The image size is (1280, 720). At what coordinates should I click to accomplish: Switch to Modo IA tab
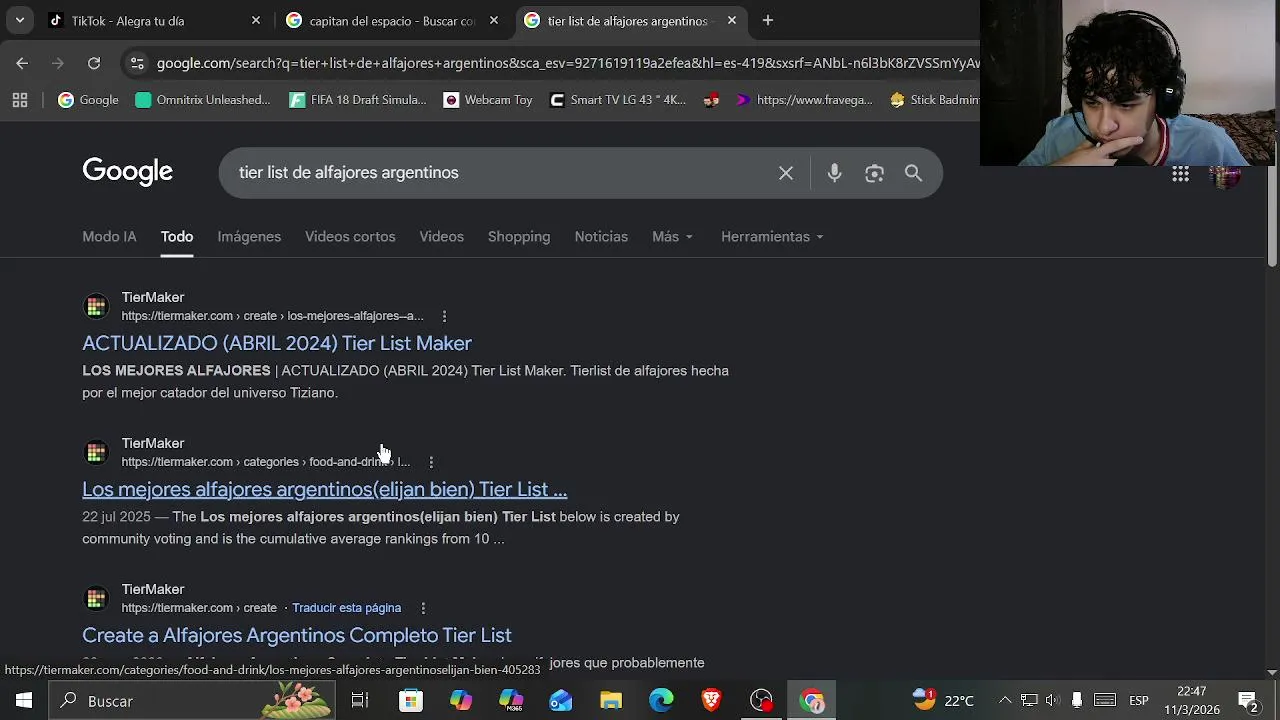109,237
